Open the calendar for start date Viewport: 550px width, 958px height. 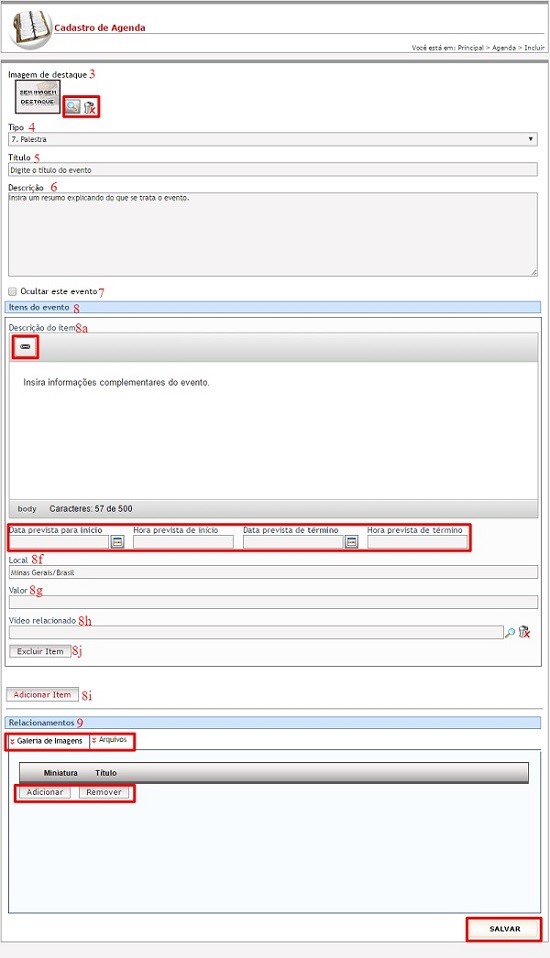(x=117, y=542)
